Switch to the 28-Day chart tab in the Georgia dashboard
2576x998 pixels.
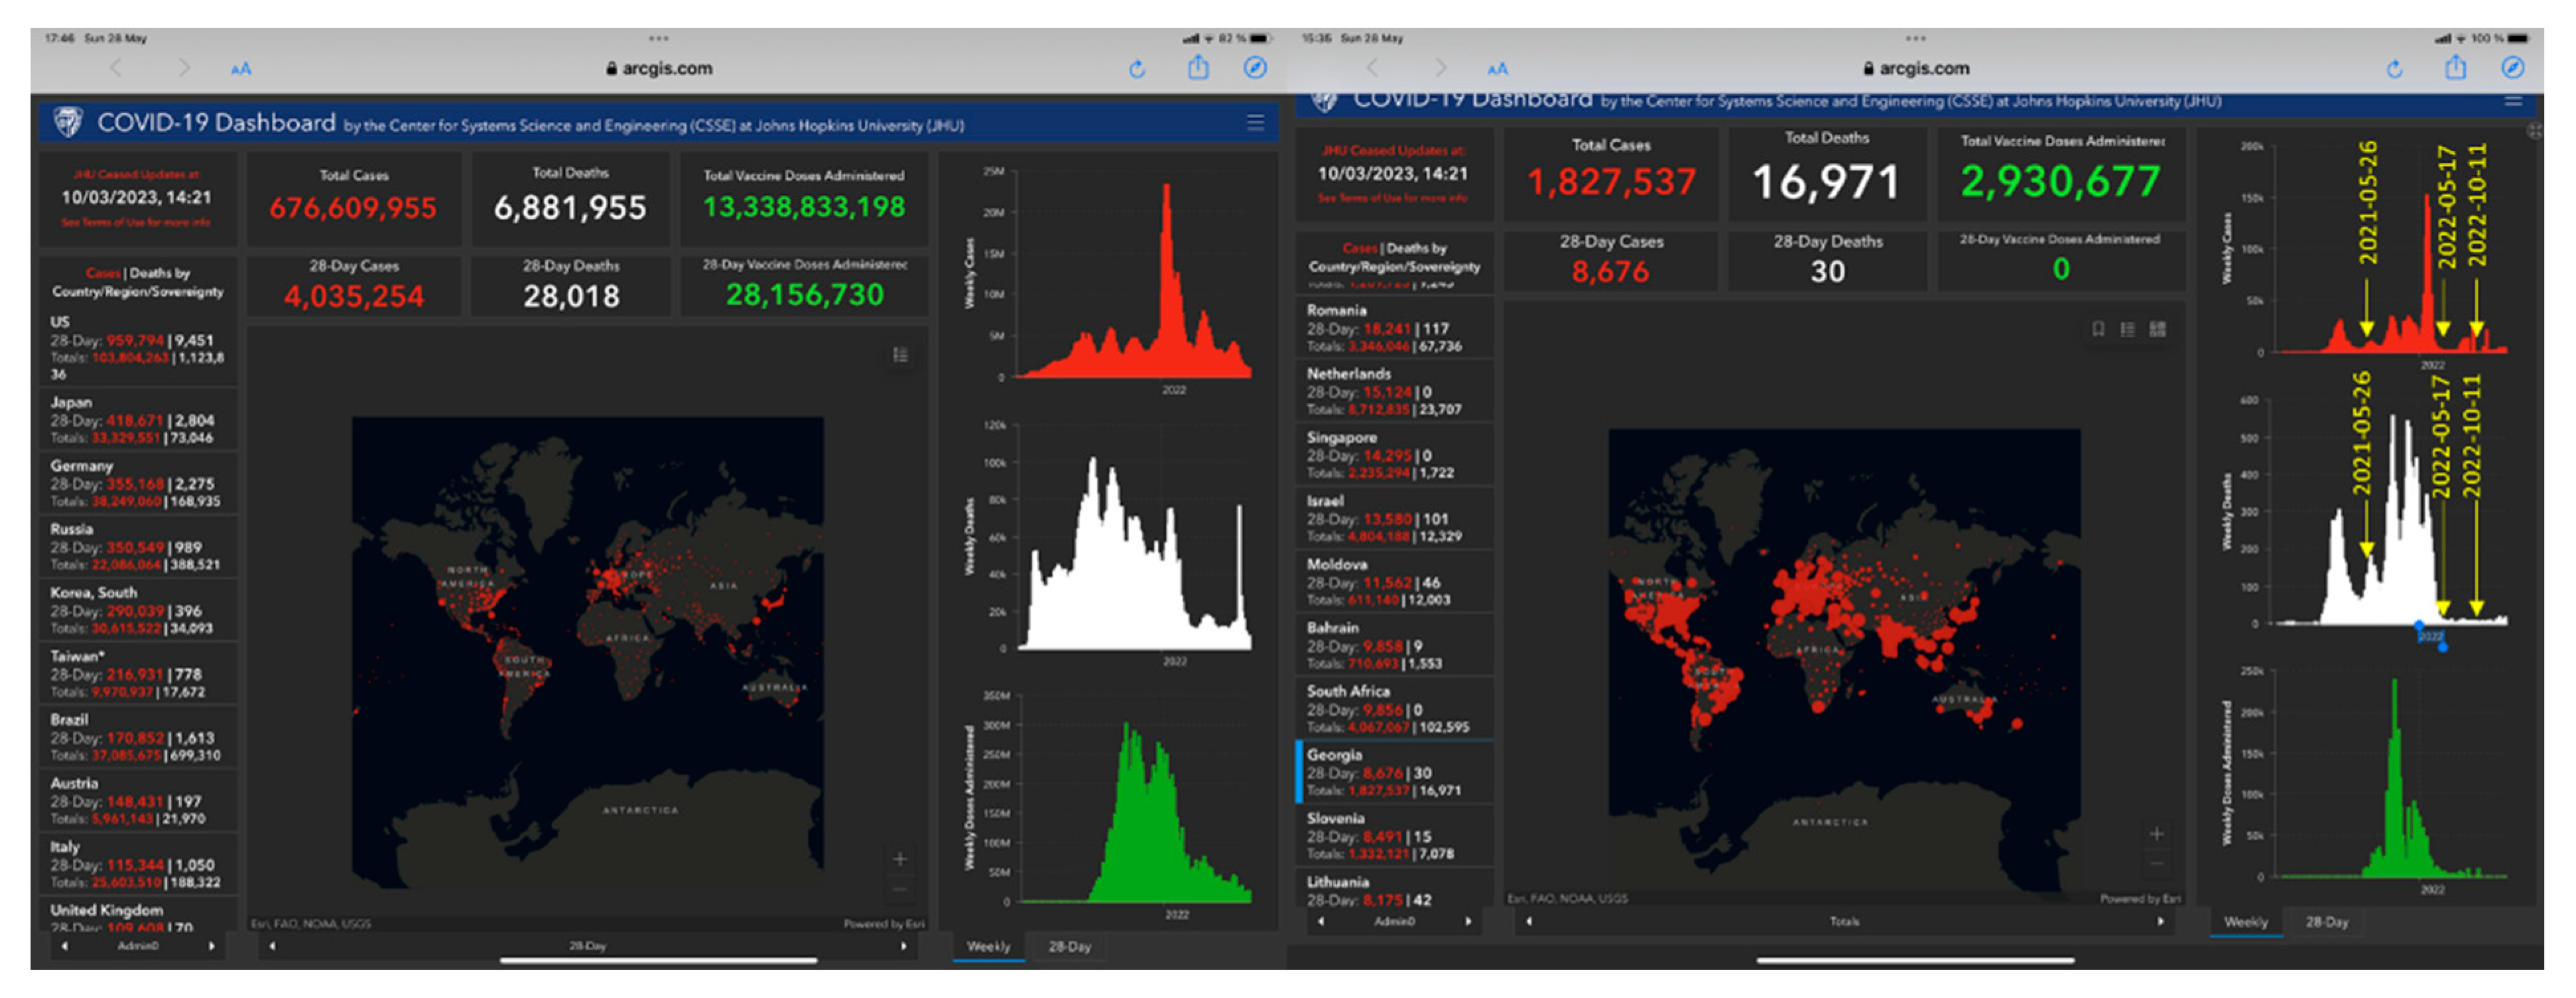click(x=2326, y=922)
